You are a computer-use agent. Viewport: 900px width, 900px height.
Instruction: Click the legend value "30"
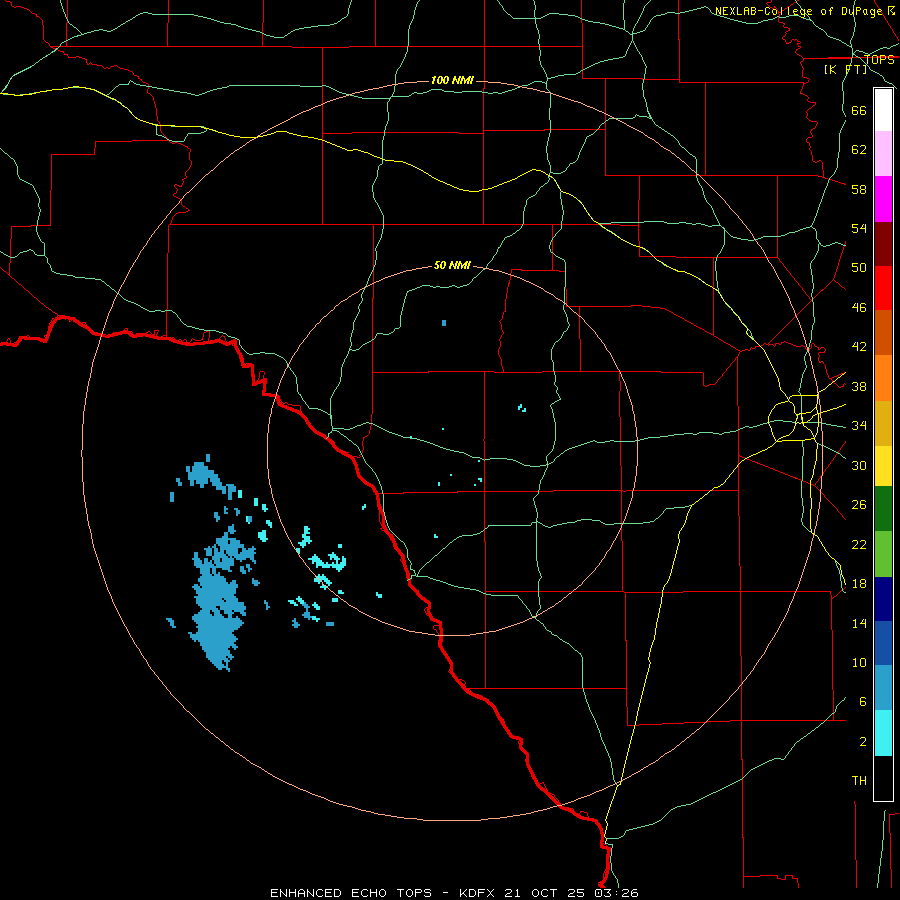(859, 465)
